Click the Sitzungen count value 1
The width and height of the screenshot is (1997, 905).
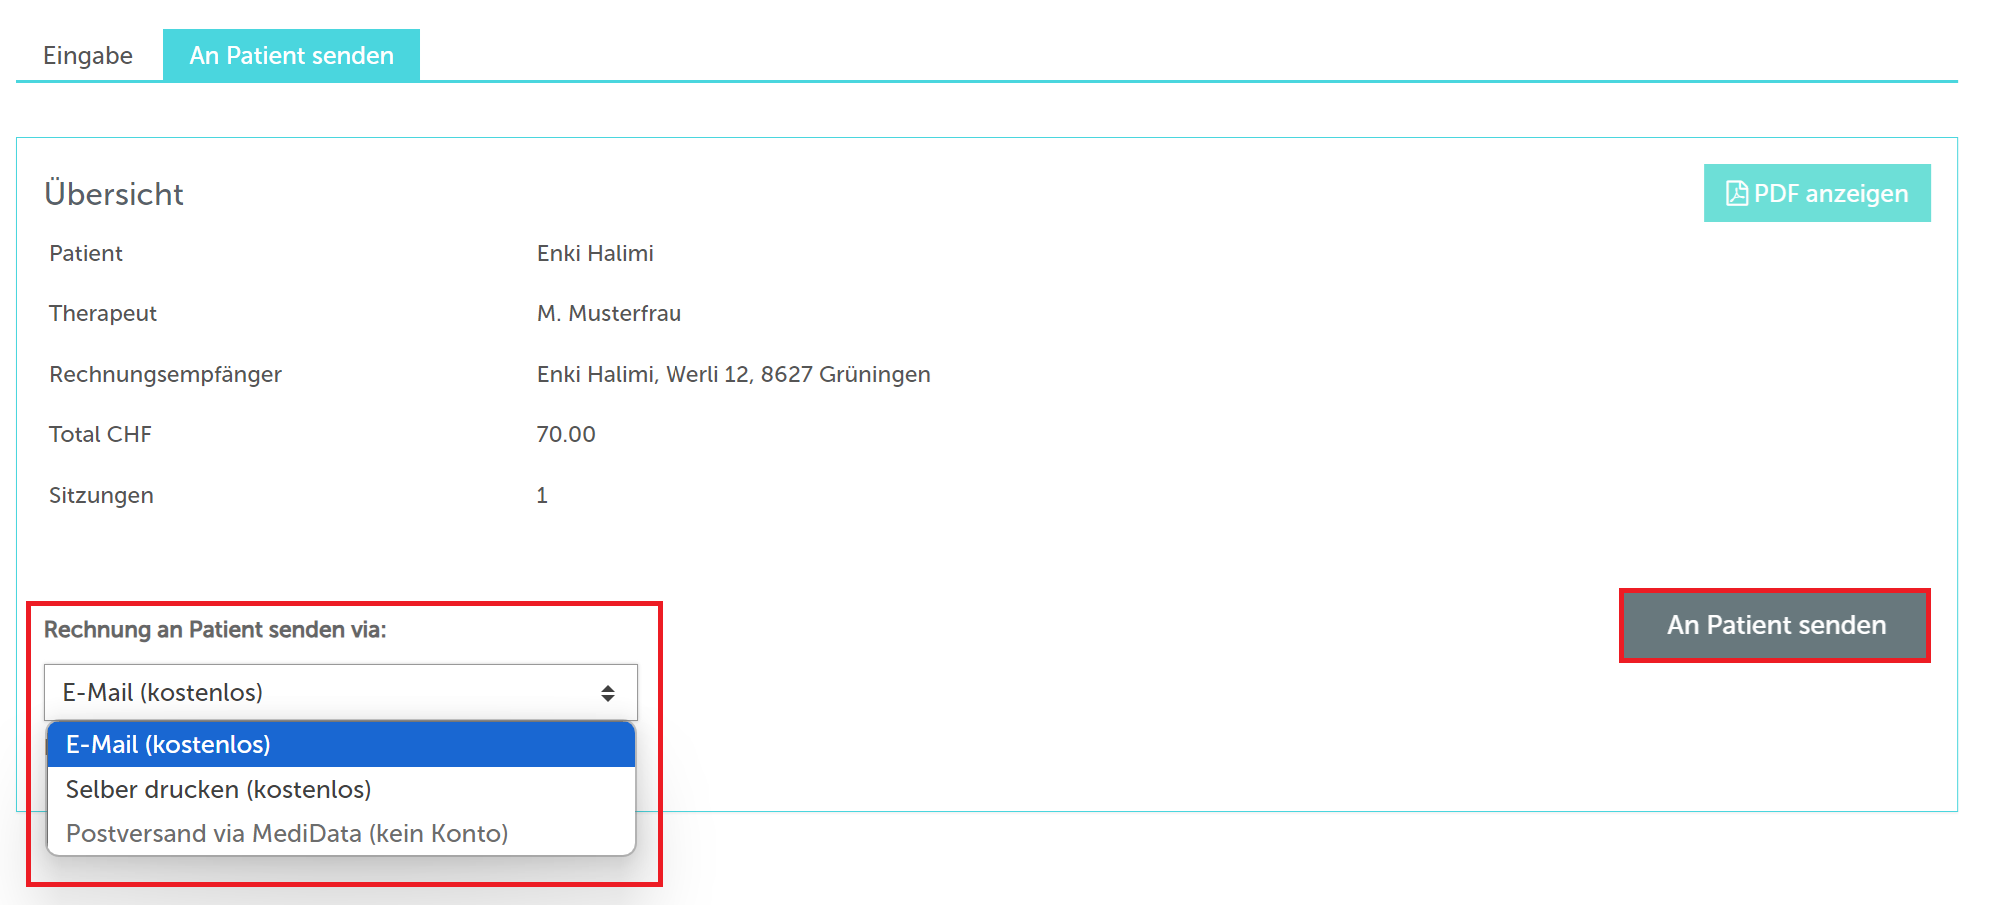(542, 495)
